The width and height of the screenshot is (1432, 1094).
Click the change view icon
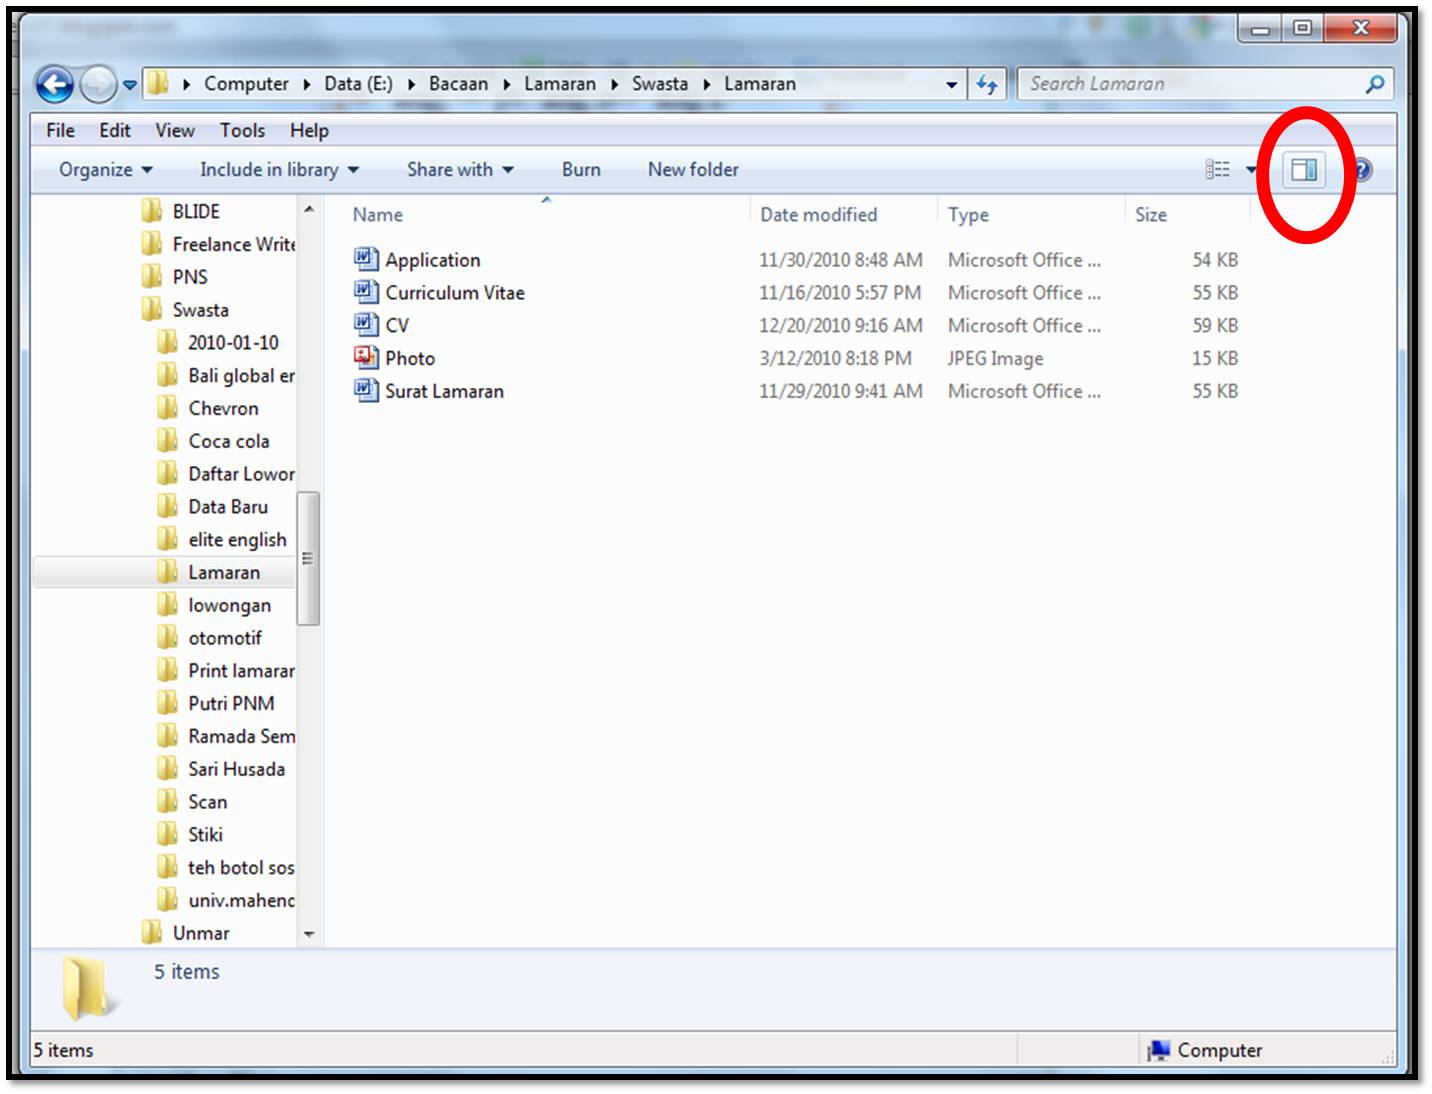click(1217, 170)
